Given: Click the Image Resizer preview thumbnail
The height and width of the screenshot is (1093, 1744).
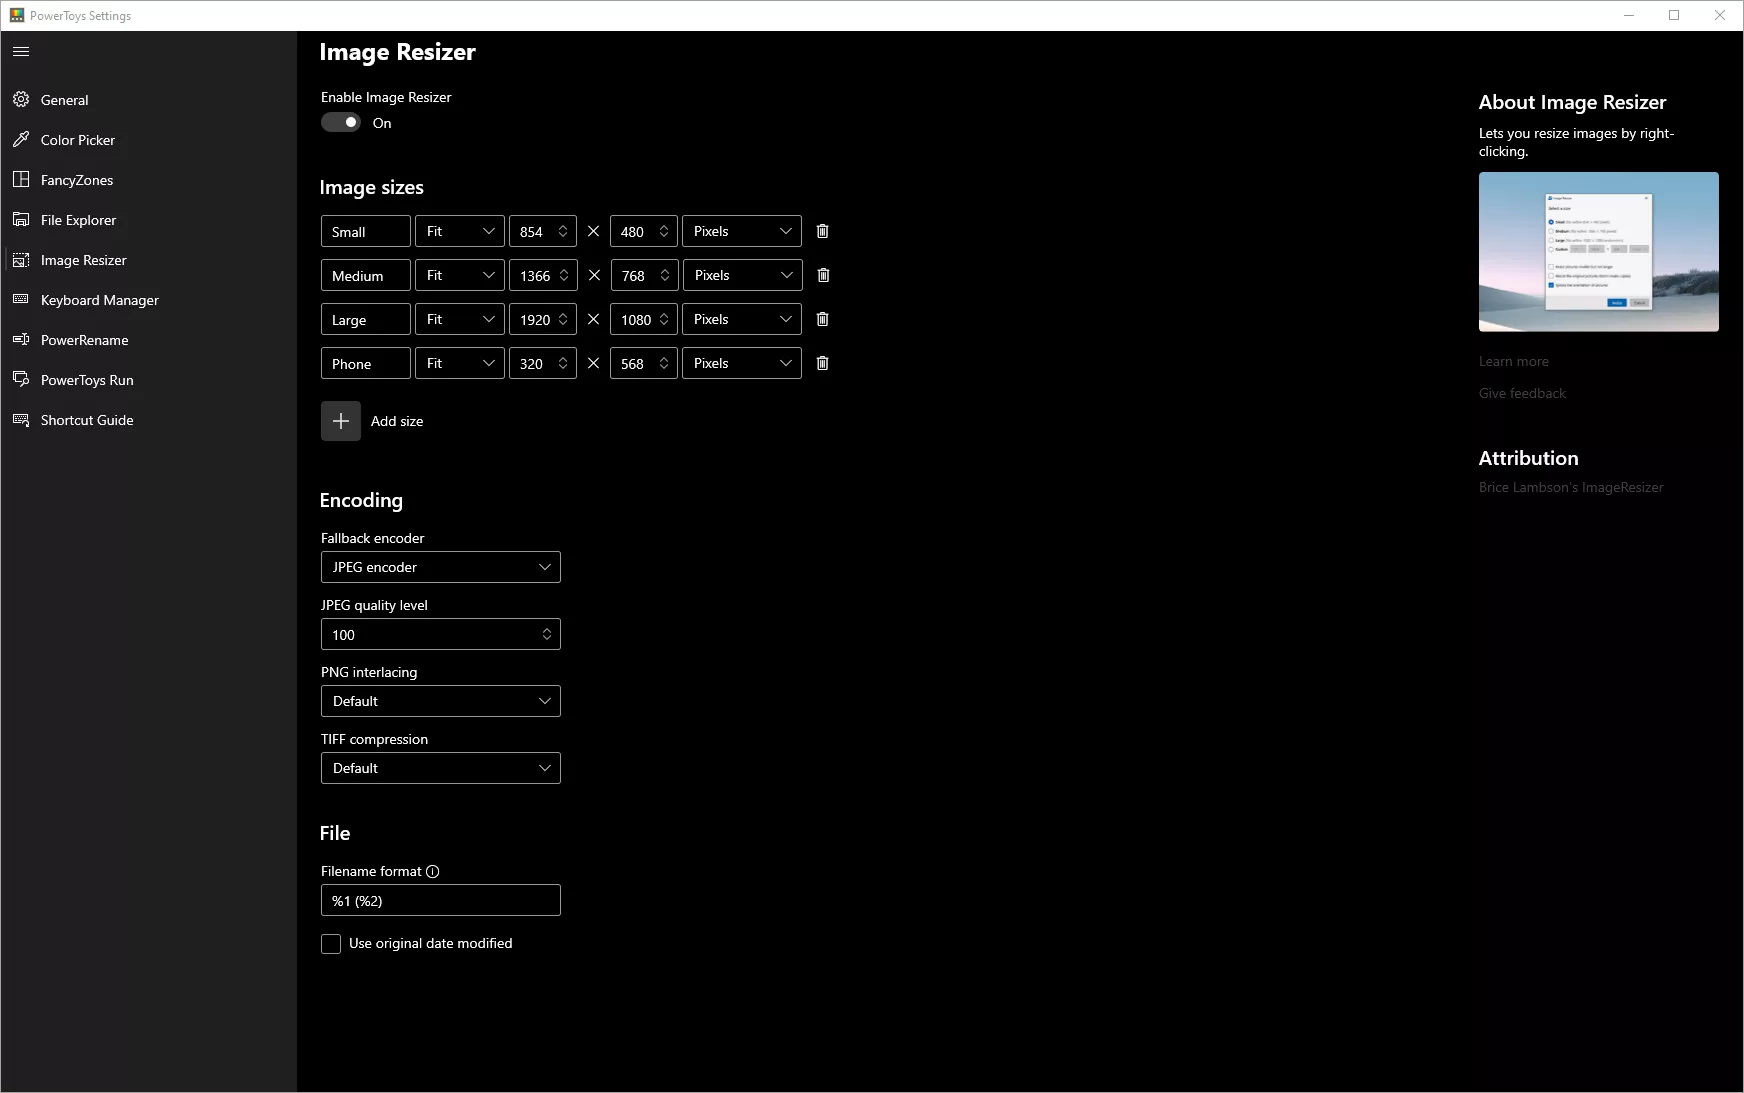Looking at the screenshot, I should pos(1599,252).
